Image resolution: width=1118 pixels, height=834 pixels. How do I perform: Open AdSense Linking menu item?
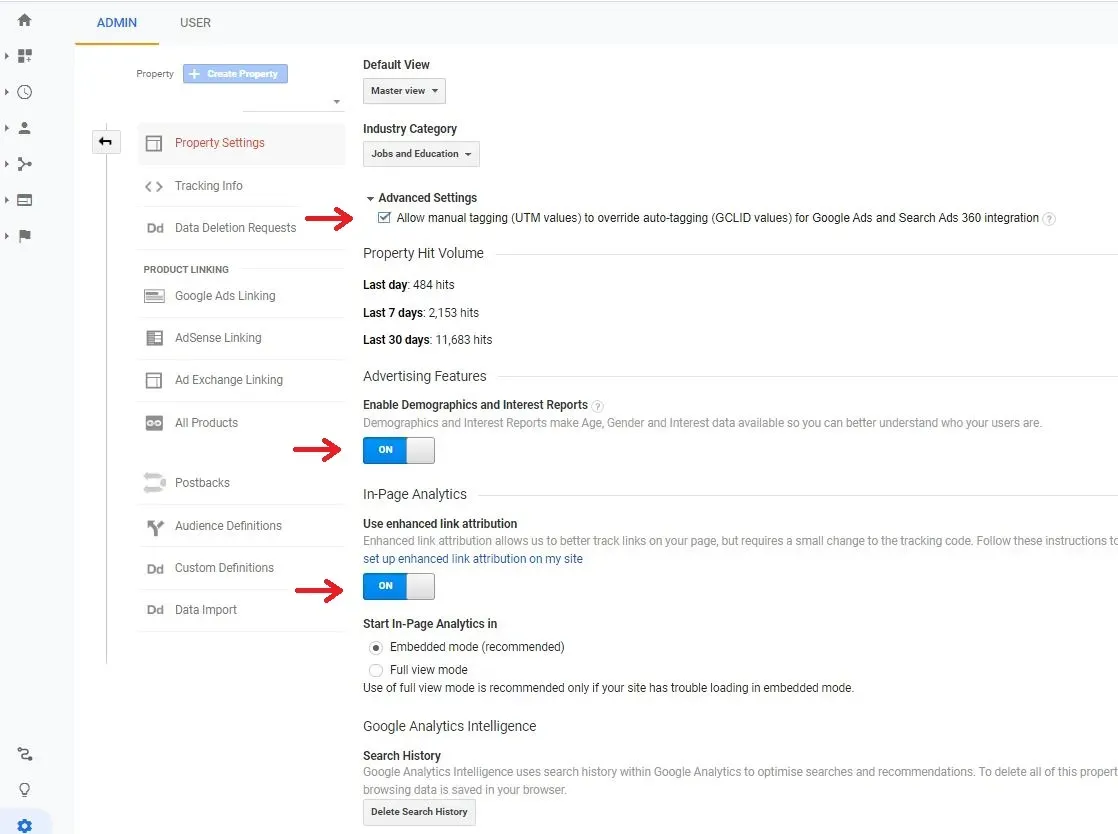coord(241,338)
